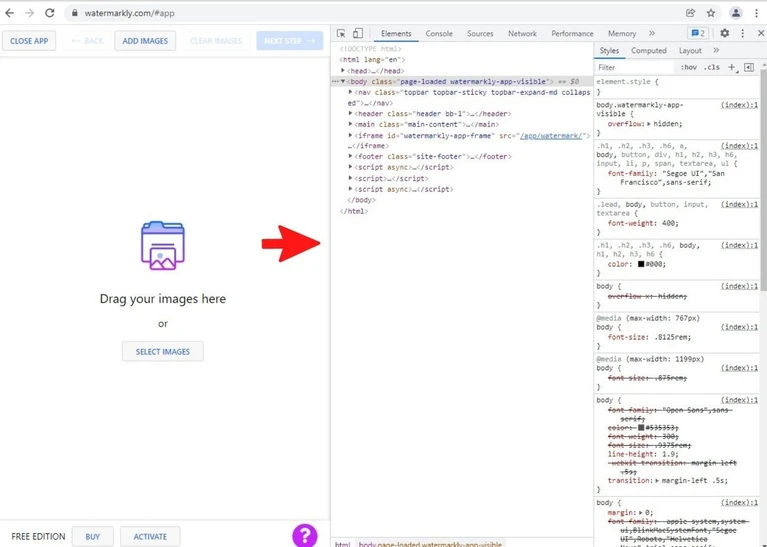Click the BACK button in the app toolbar
This screenshot has width=767, height=547.
(87, 41)
